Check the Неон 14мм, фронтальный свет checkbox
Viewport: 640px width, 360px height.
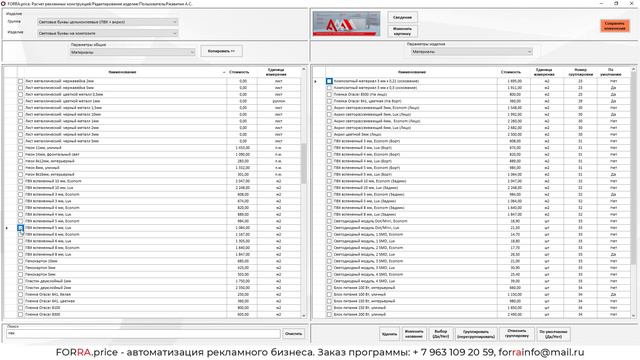click(20, 154)
